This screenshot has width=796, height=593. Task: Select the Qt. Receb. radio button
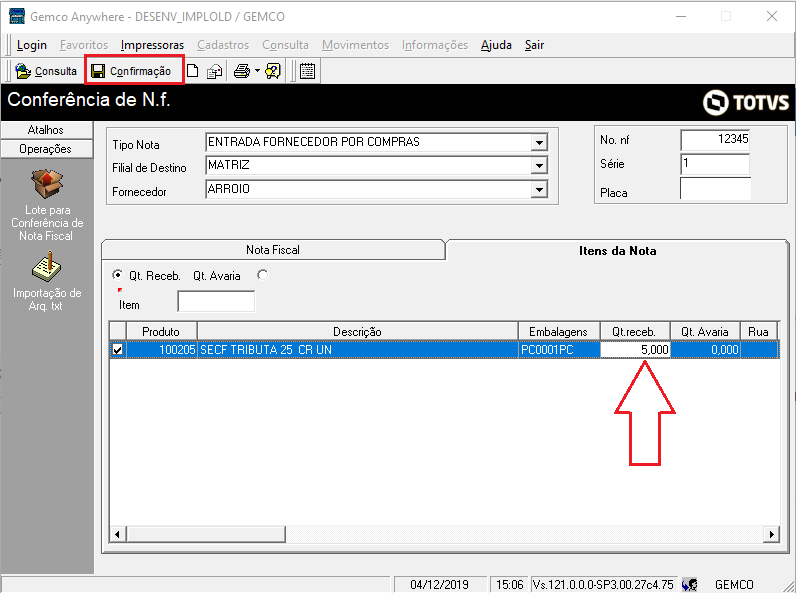[117, 275]
